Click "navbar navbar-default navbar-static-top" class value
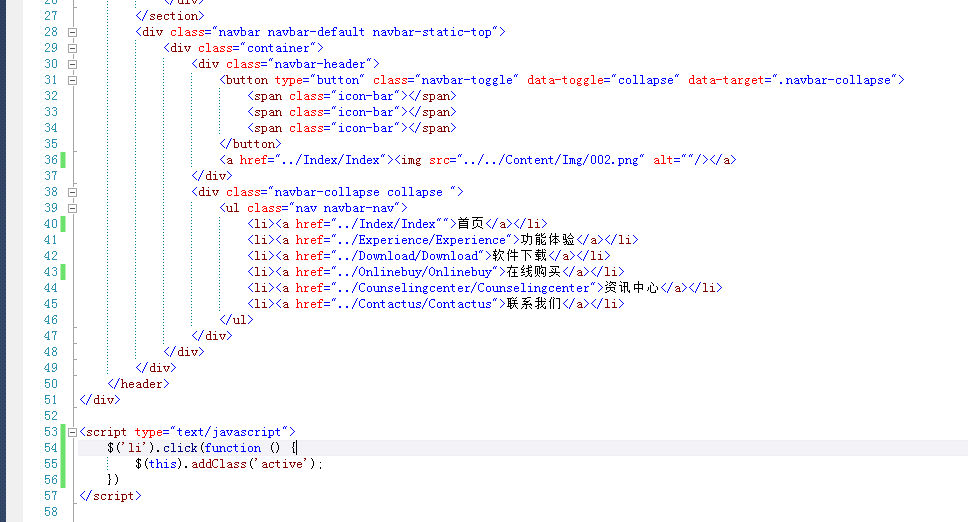 click(x=355, y=32)
